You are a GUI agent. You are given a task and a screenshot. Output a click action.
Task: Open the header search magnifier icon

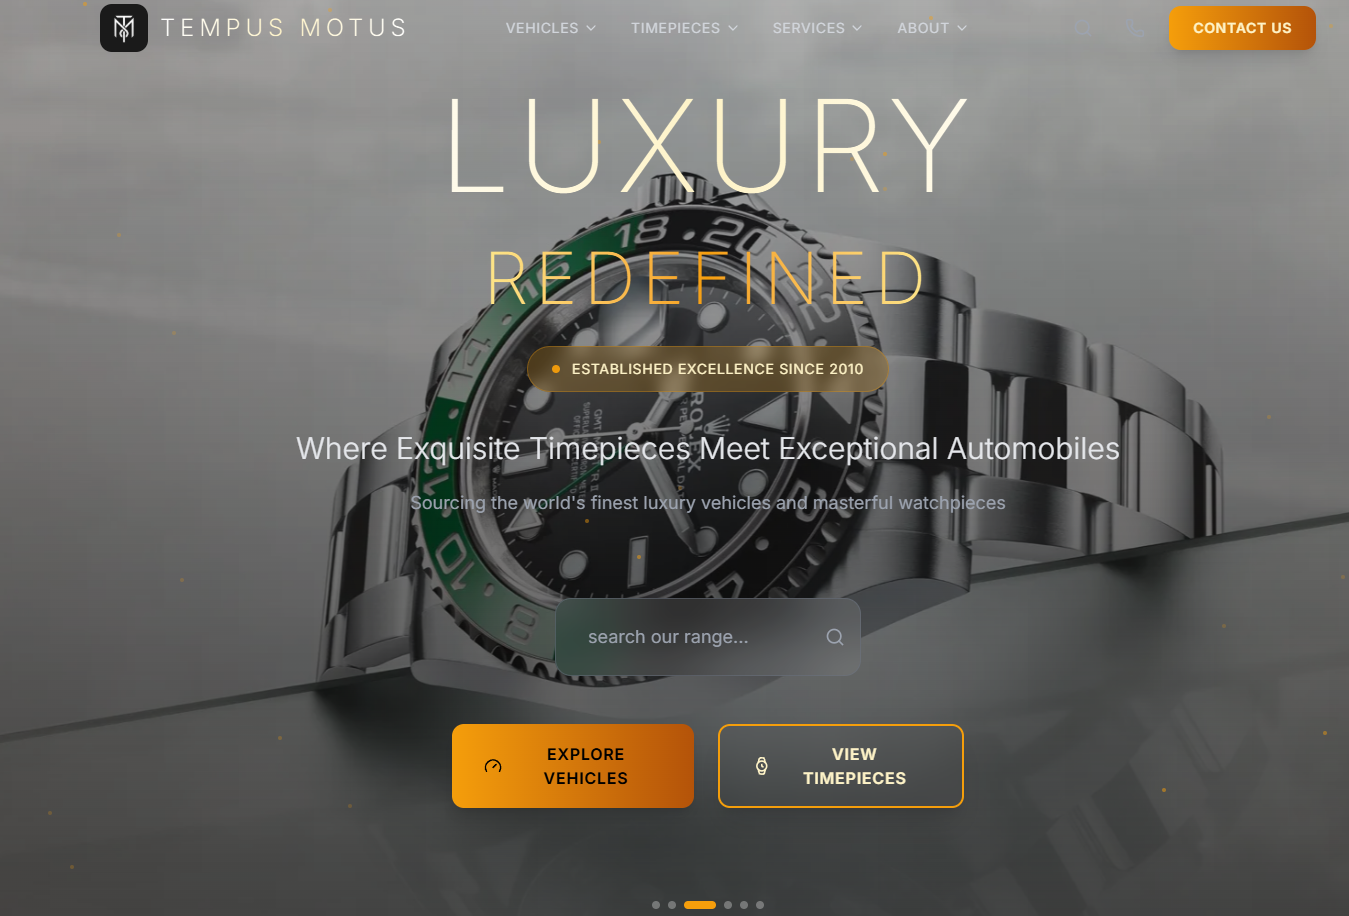(1083, 28)
